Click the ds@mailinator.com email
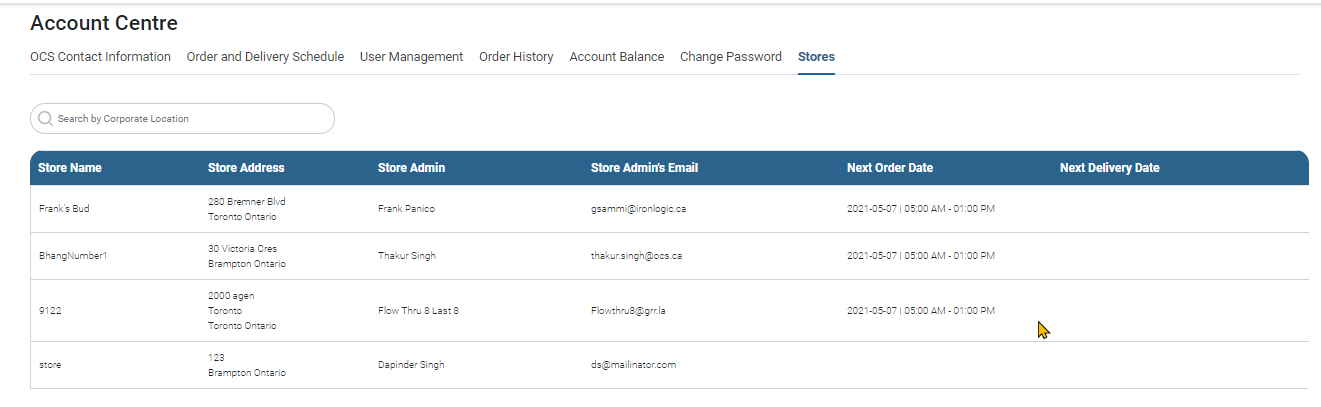The image size is (1321, 407). pyautogui.click(x=633, y=365)
